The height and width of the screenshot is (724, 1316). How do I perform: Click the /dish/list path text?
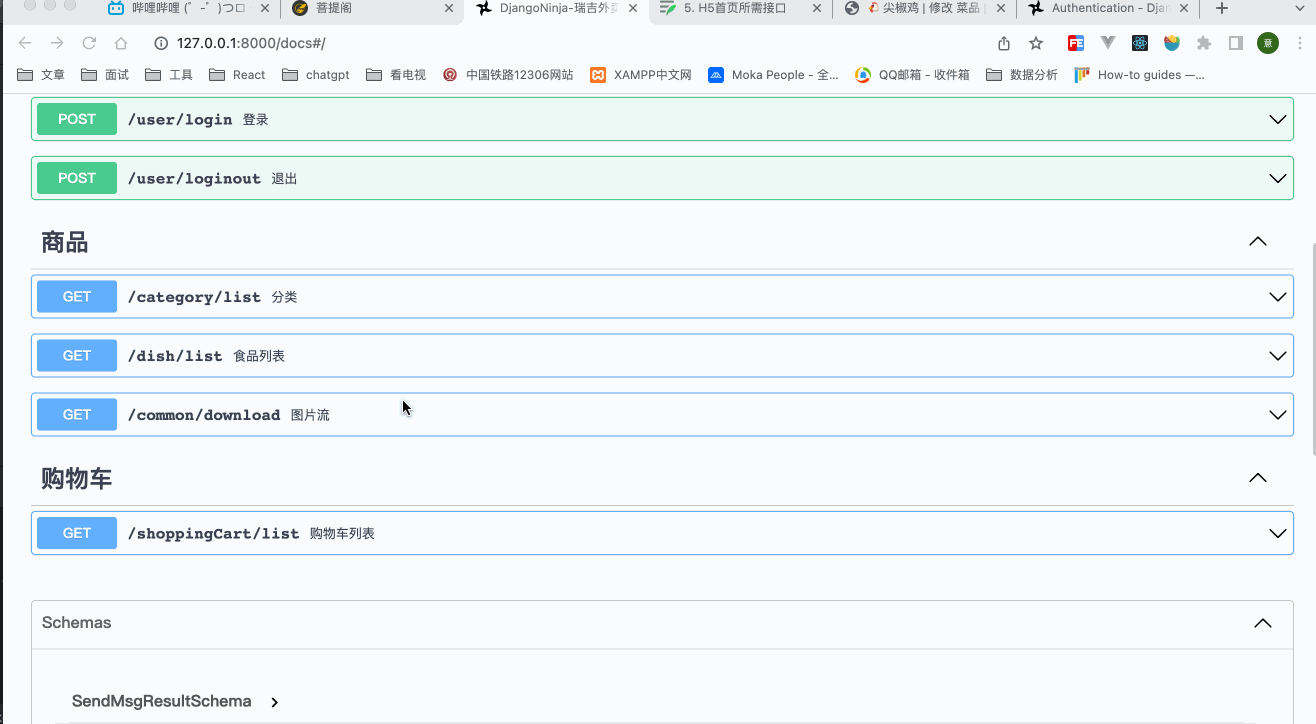click(175, 356)
